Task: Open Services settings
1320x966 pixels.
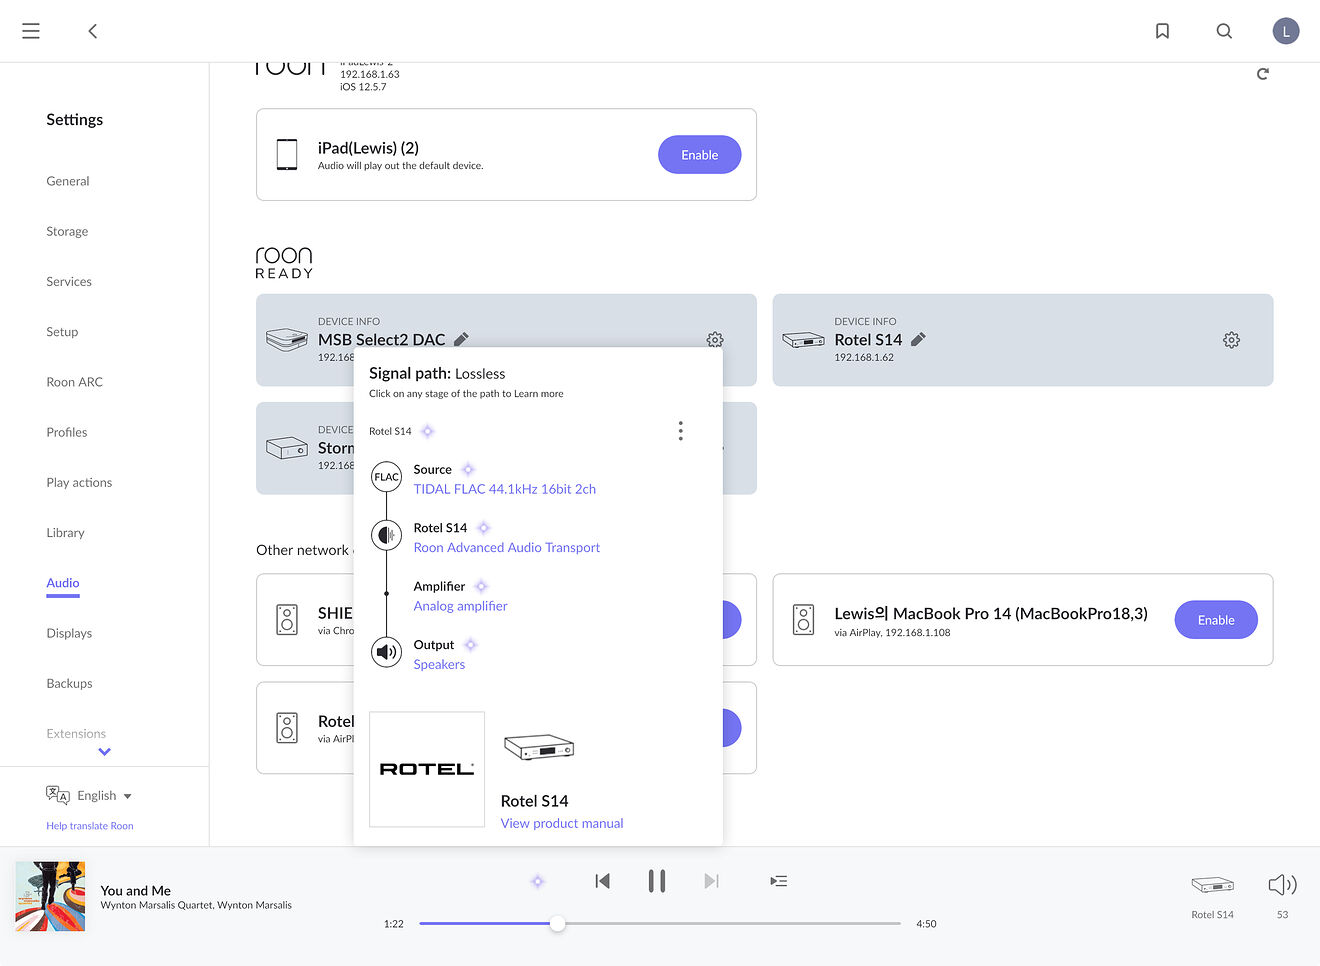Action: tap(69, 282)
